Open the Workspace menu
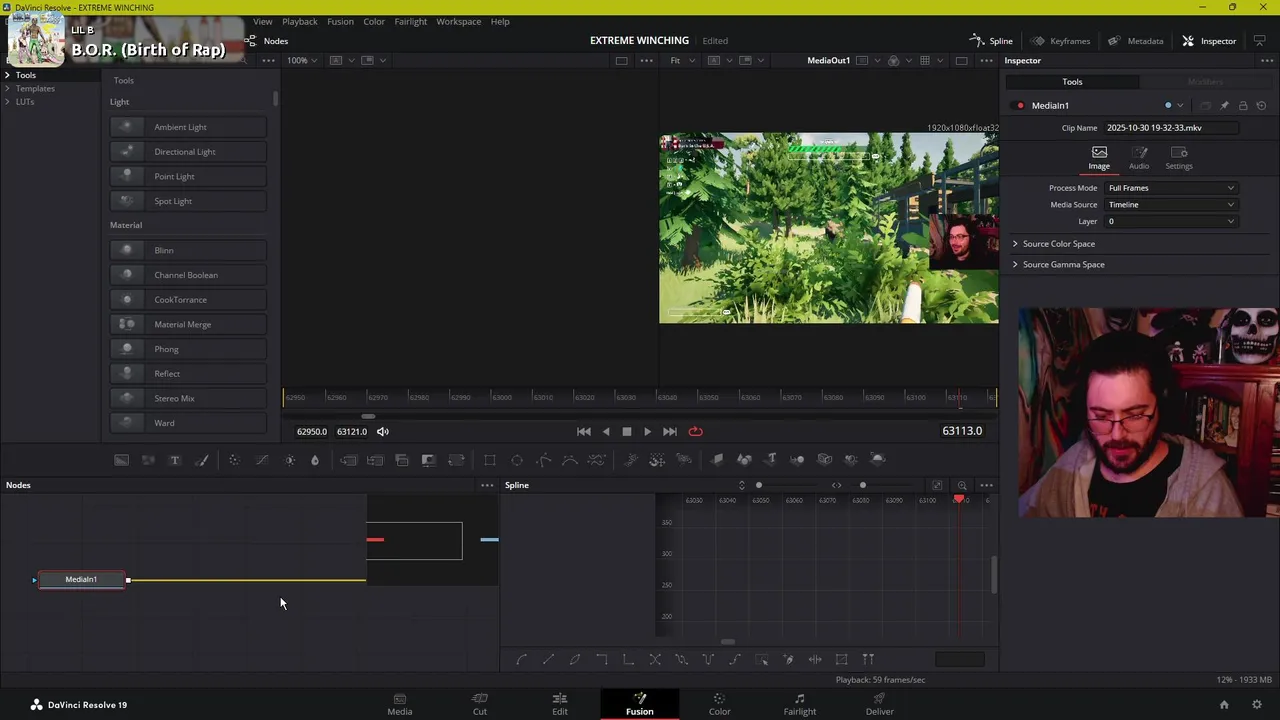1280x720 pixels. 459,21
